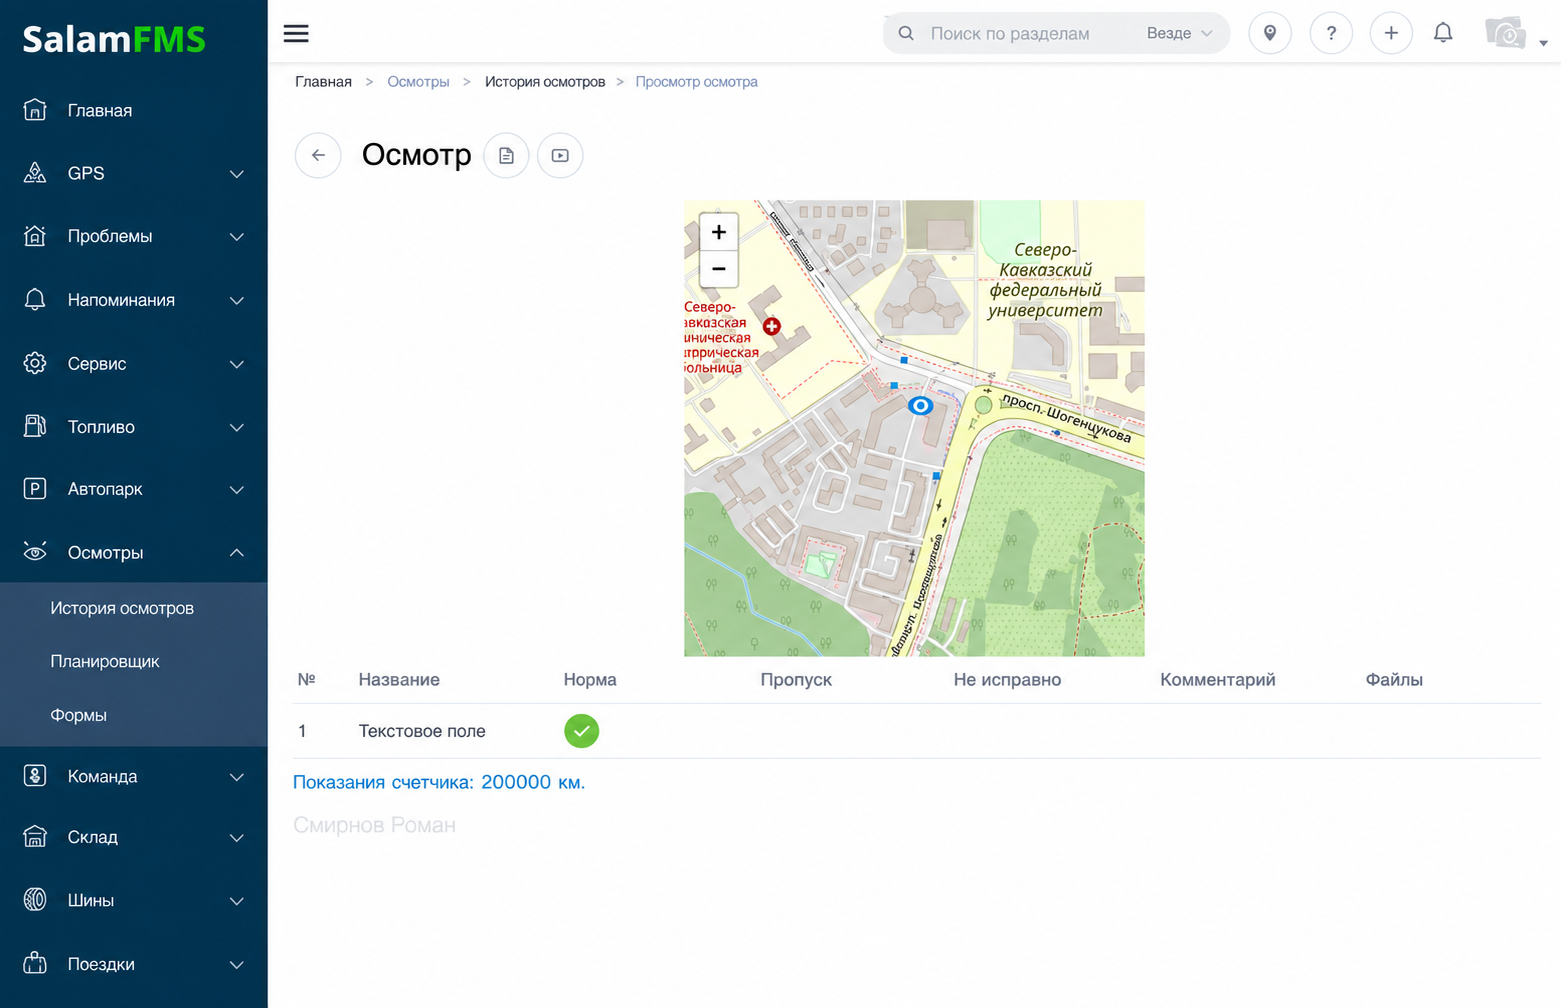Screen dimensions: 1561x1008
Task: Click the video play icon beside Осмотр
Action: (560, 155)
